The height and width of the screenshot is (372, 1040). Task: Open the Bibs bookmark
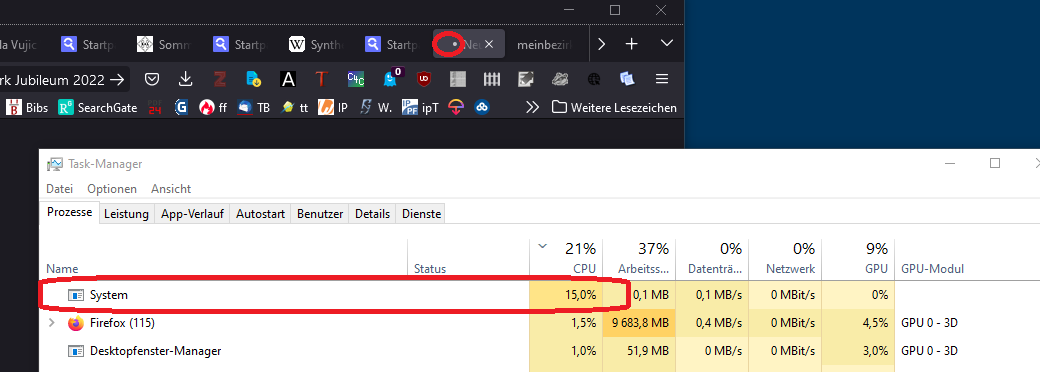[27, 107]
